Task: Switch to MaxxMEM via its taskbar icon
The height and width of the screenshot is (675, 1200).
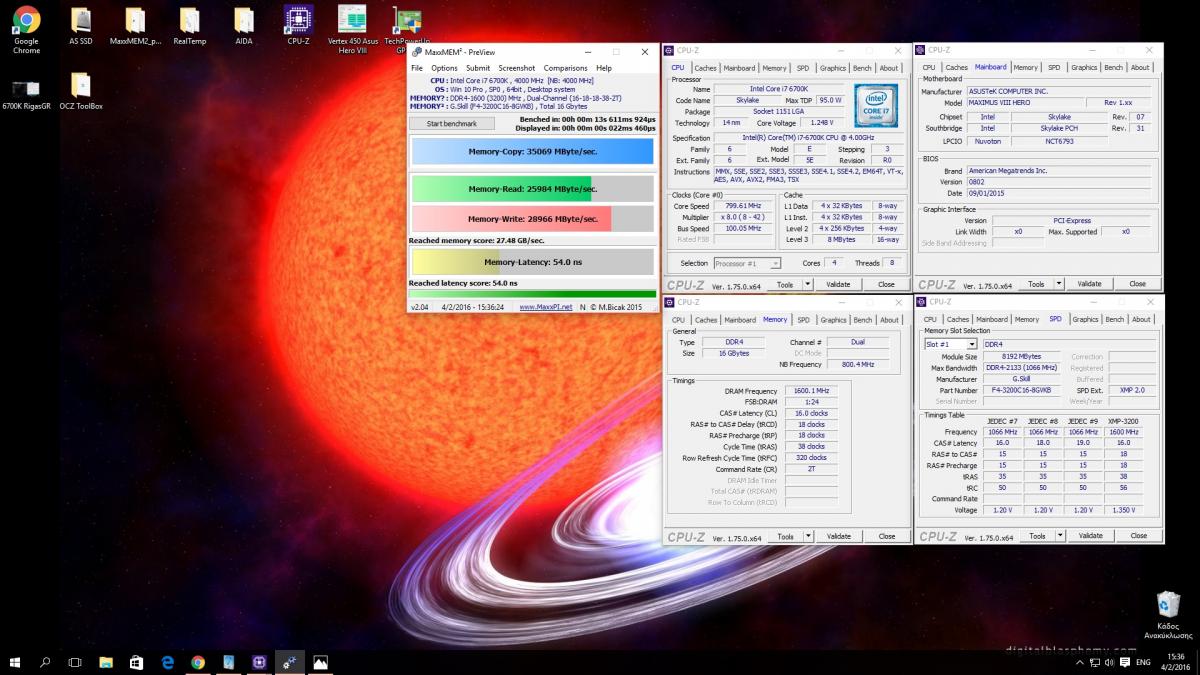Action: click(x=290, y=662)
